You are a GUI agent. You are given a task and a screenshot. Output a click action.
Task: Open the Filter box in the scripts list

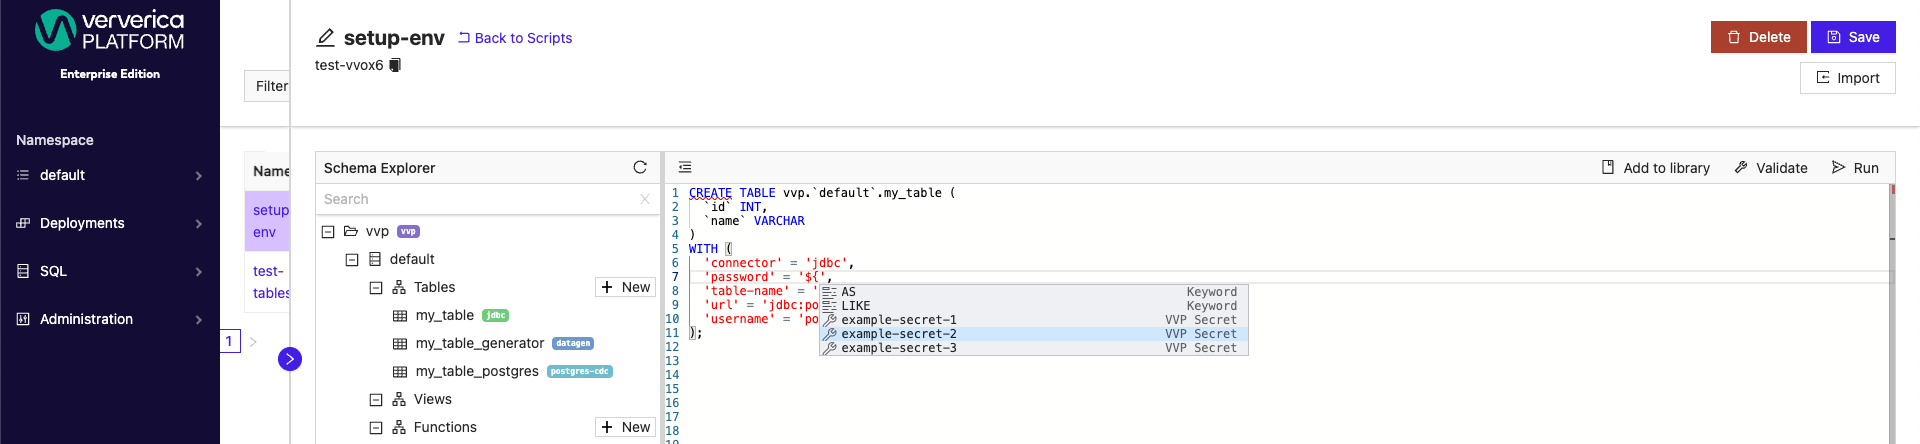[267, 86]
